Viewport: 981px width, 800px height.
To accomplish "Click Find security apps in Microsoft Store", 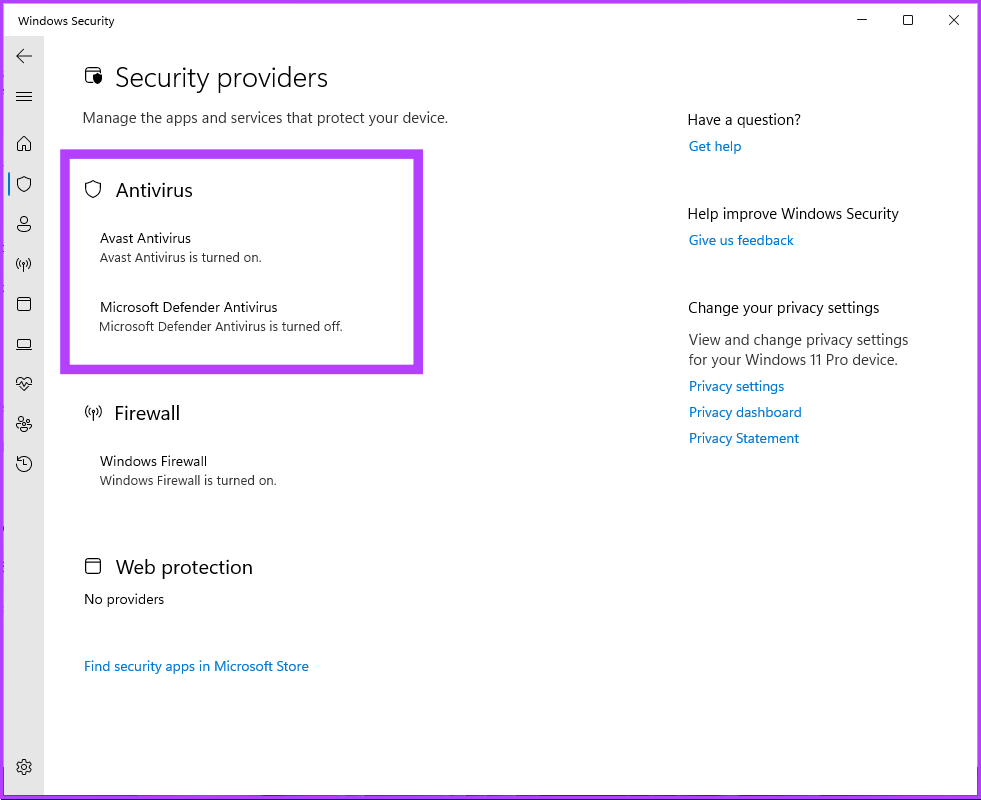I will pos(196,666).
